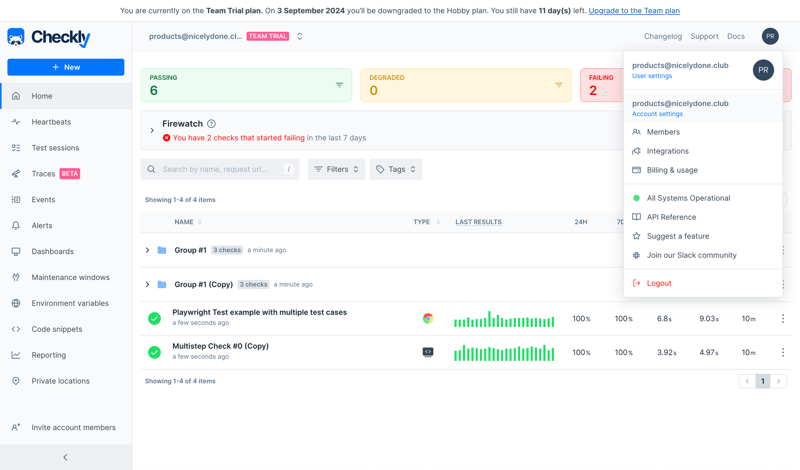The image size is (800, 470).
Task: Expand the Group #1 row
Action: click(147, 250)
